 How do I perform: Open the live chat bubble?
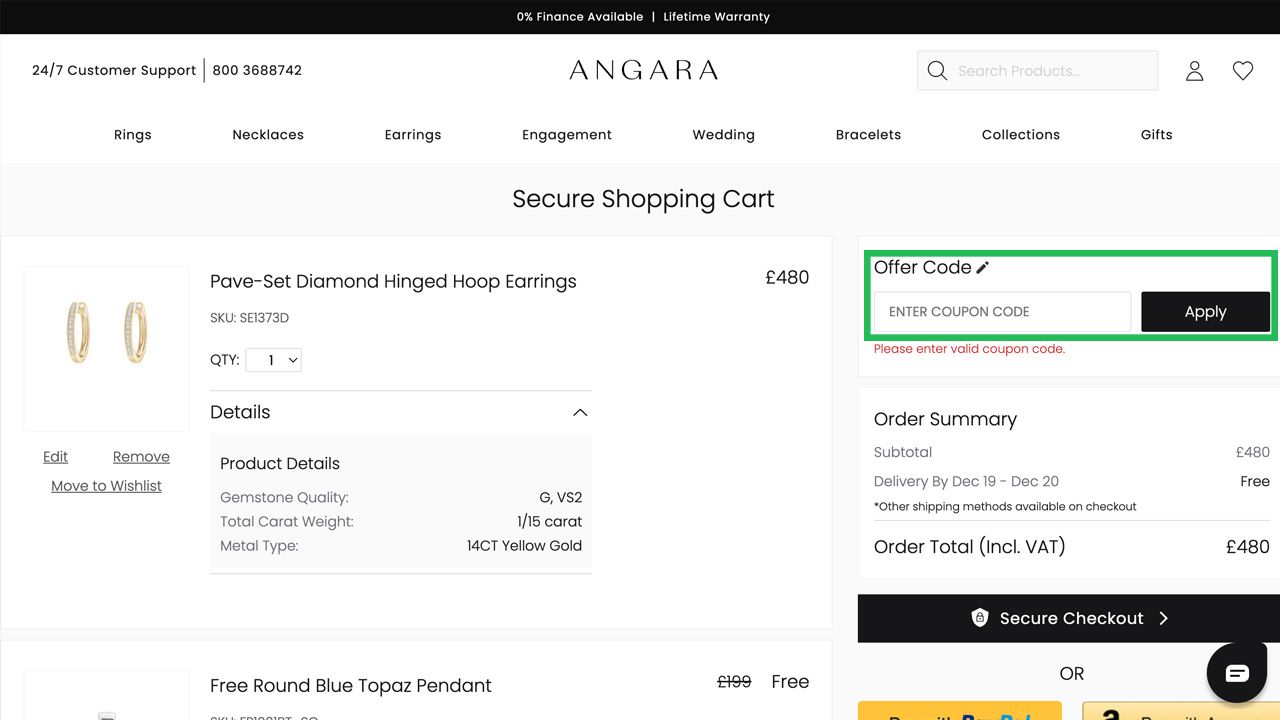tap(1237, 673)
